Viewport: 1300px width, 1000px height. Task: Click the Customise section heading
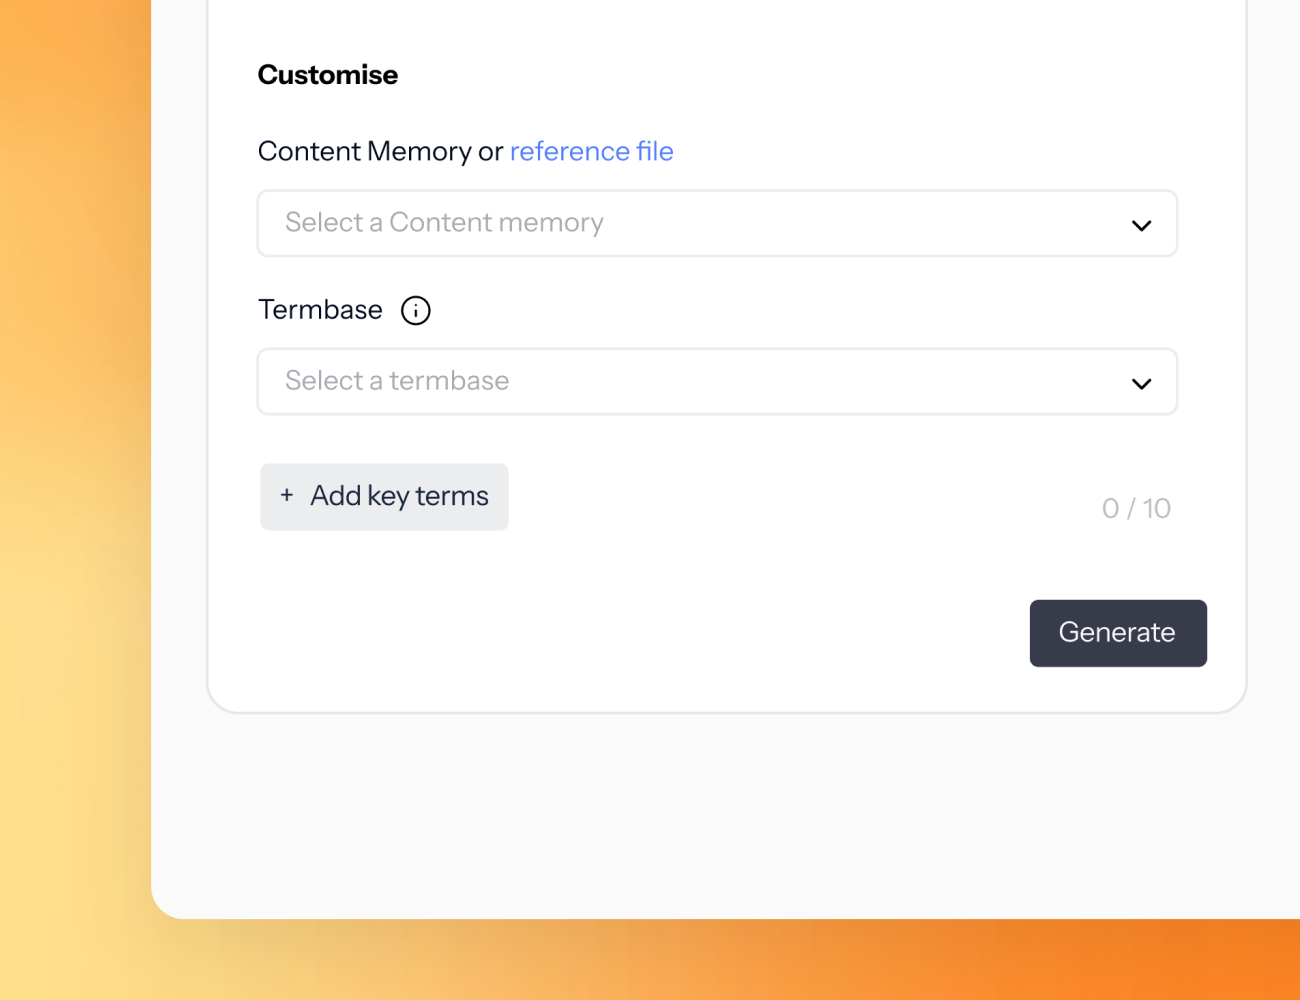[328, 75]
